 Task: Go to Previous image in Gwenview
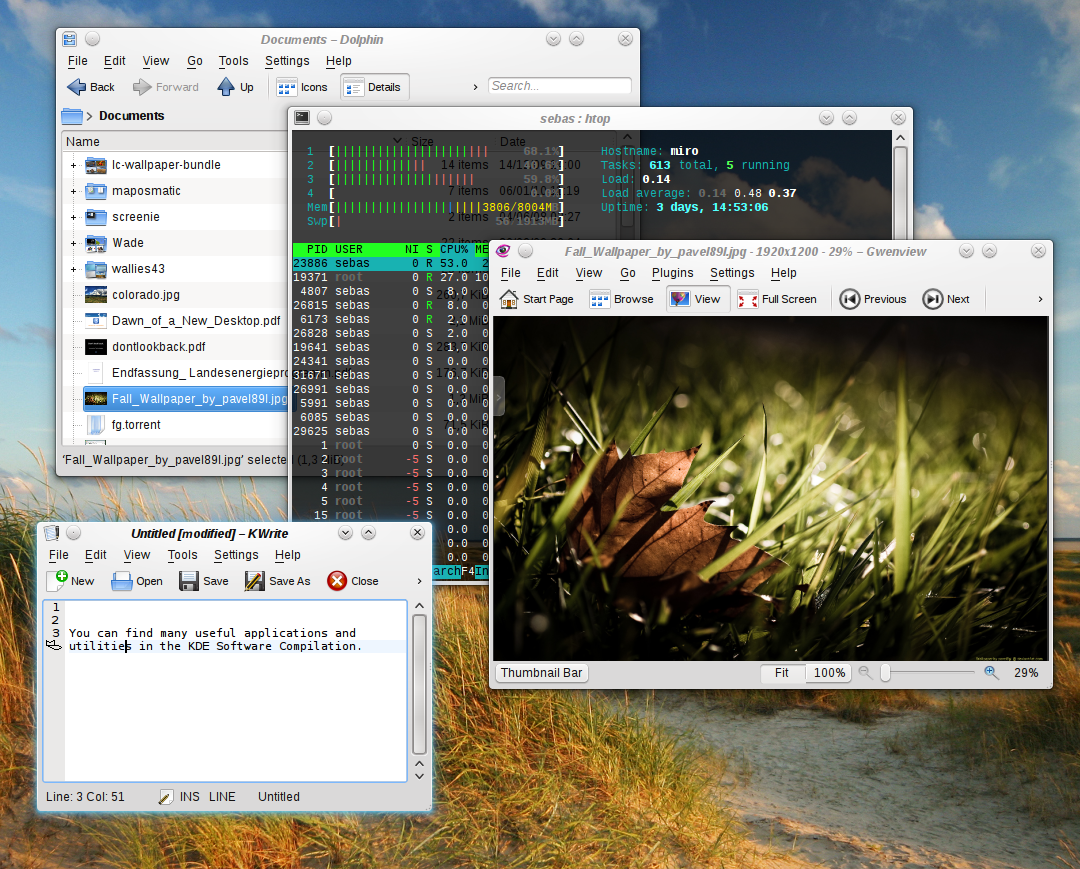tap(873, 299)
